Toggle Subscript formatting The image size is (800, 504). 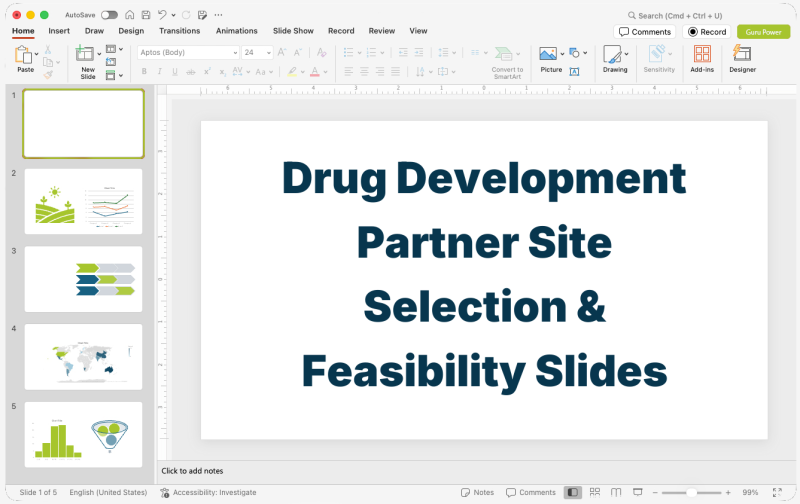222,72
